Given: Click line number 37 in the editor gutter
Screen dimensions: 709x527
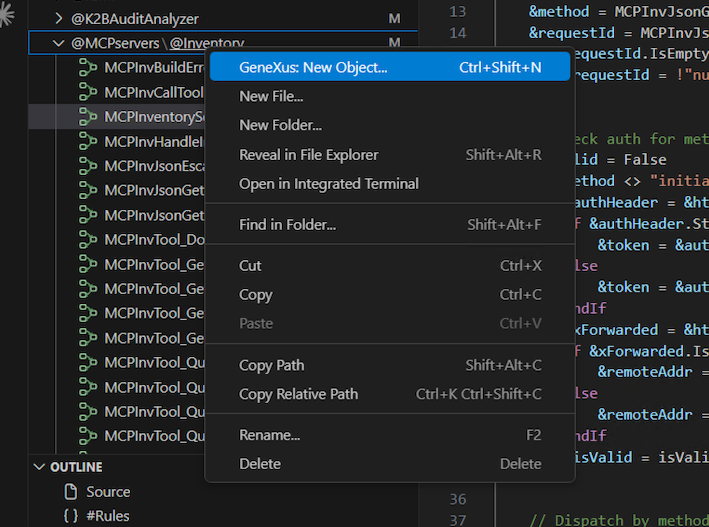Looking at the screenshot, I should pyautogui.click(x=458, y=519).
